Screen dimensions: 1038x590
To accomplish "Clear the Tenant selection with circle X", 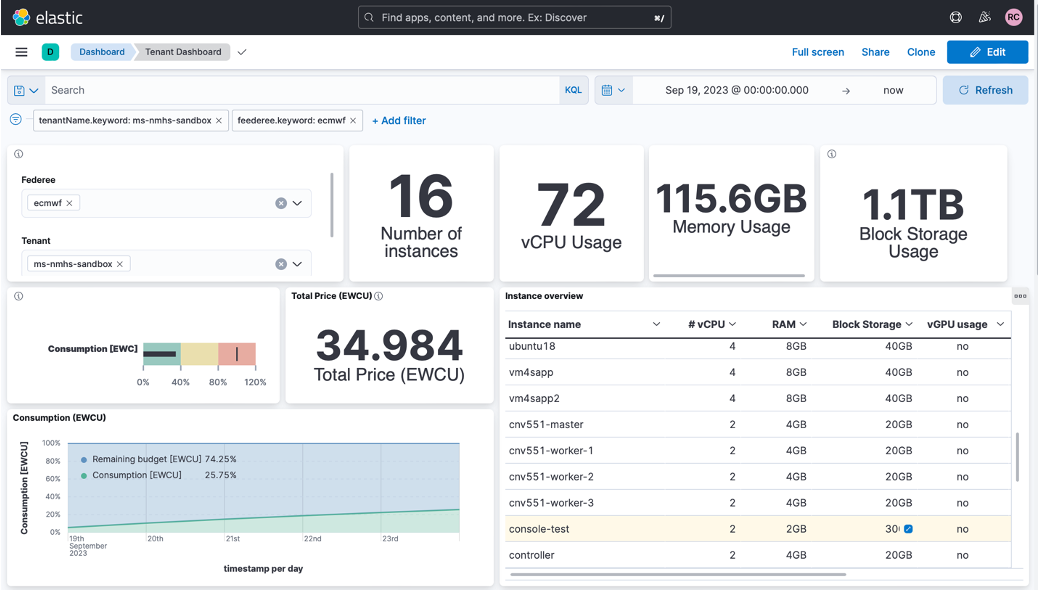I will [x=281, y=264].
